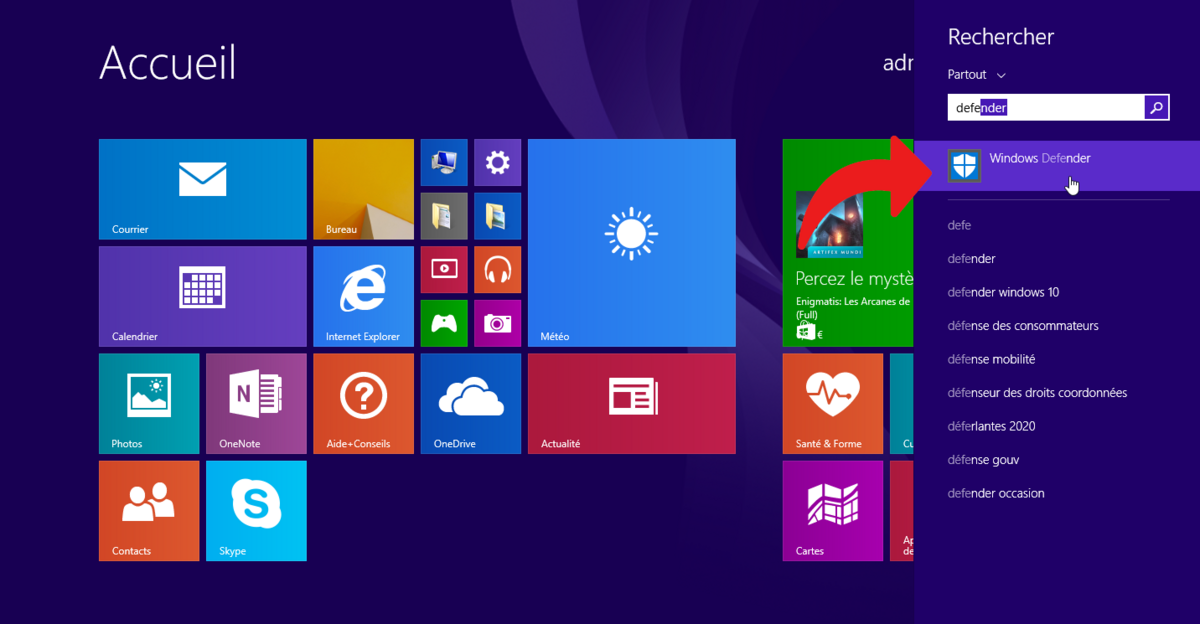Launch the Music headphones tile
The image size is (1200, 624).
pyautogui.click(x=497, y=269)
